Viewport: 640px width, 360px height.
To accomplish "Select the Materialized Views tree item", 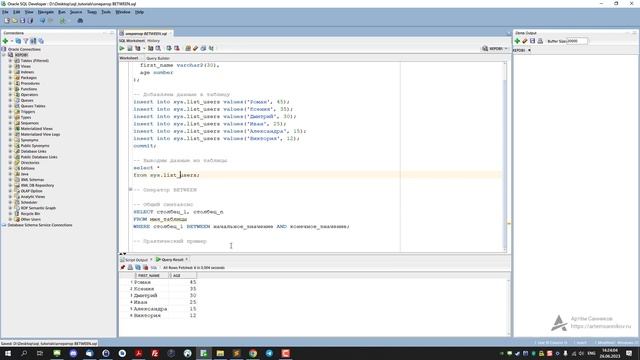I will (36, 129).
